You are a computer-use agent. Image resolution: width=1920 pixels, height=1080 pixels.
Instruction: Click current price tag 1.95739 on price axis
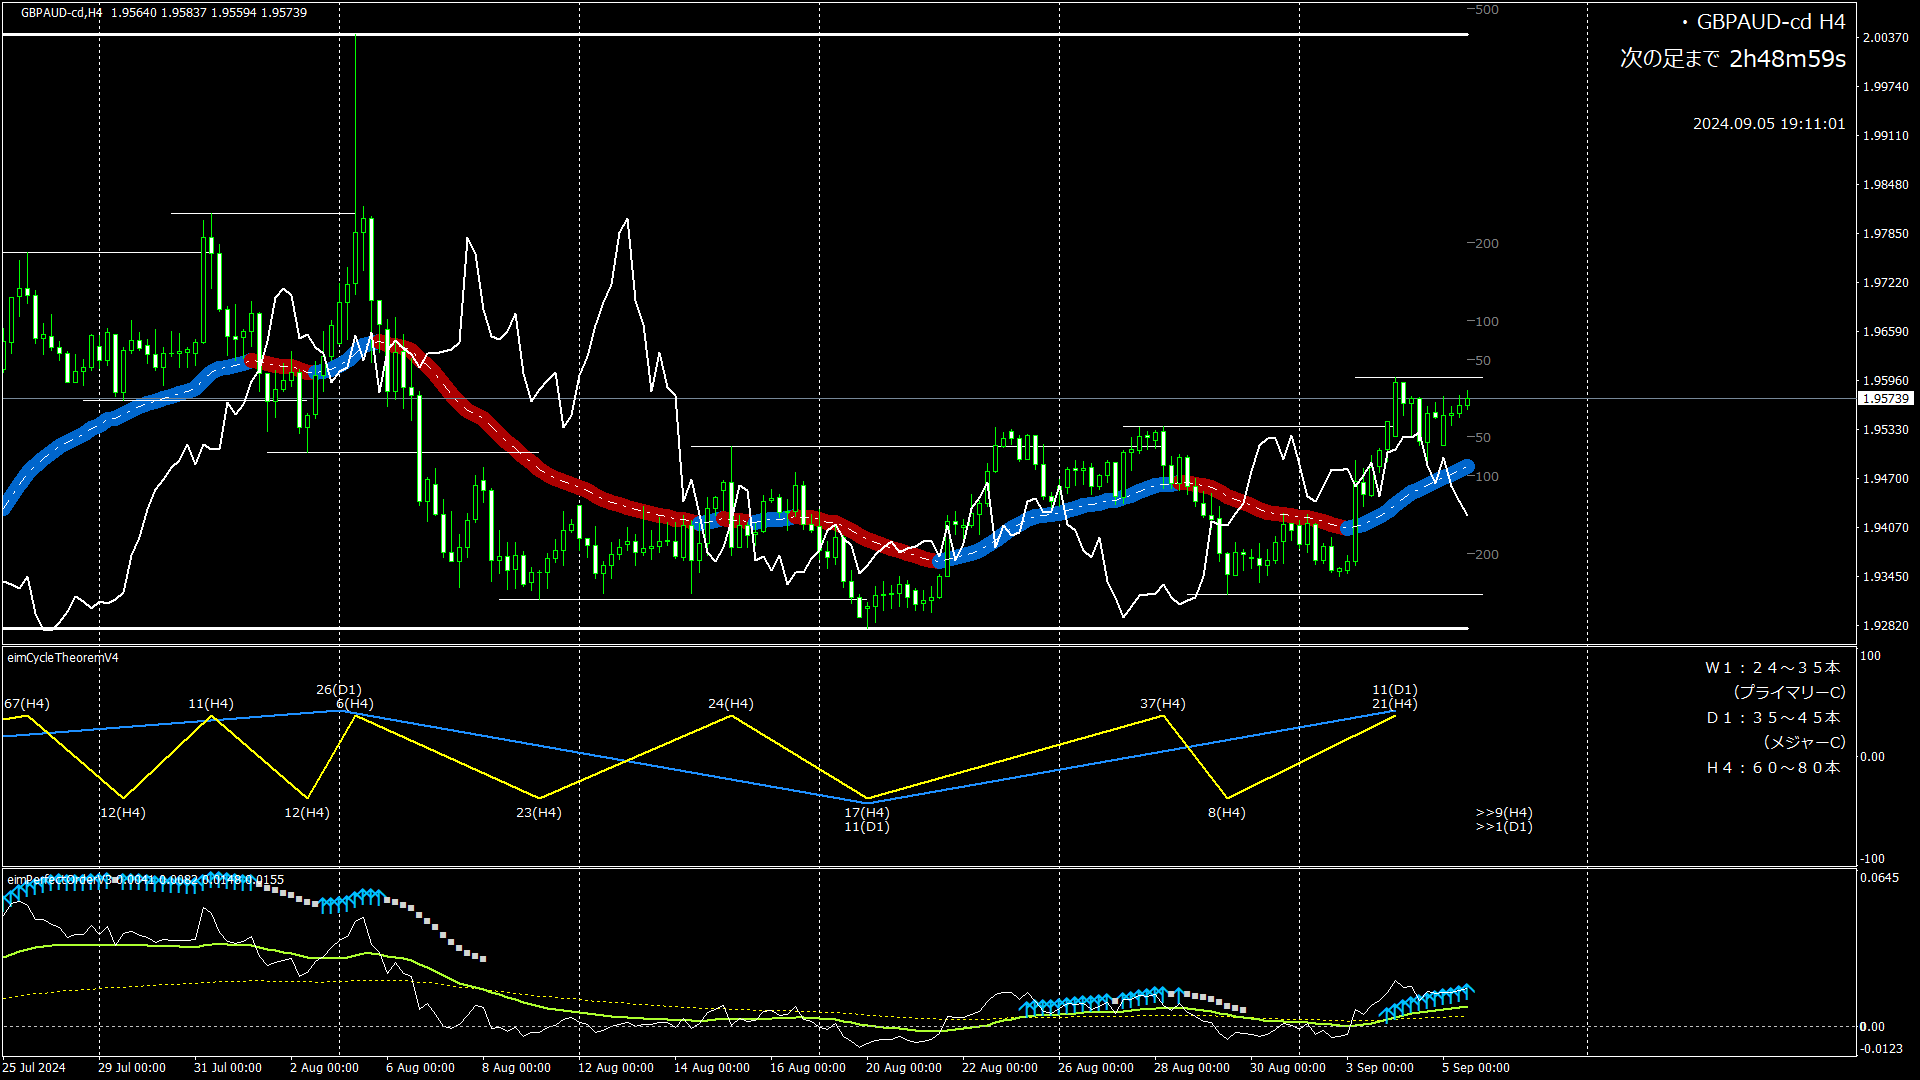pyautogui.click(x=1885, y=398)
